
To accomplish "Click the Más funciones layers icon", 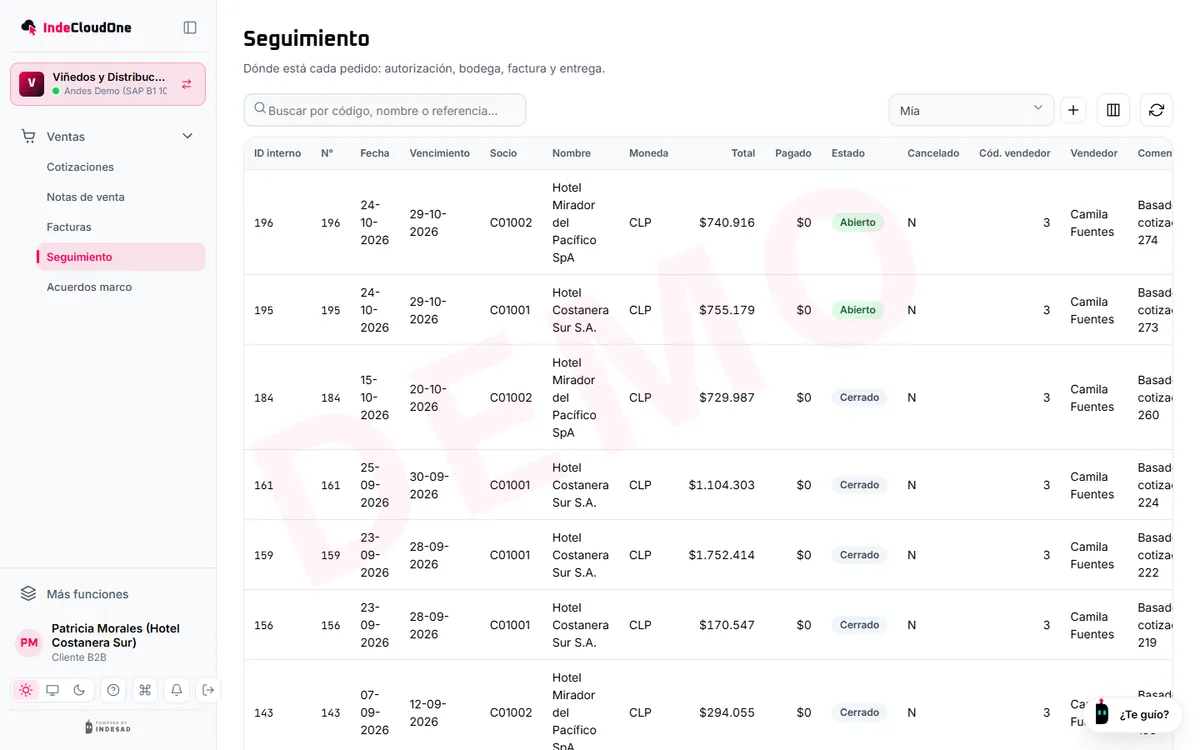I will (29, 594).
